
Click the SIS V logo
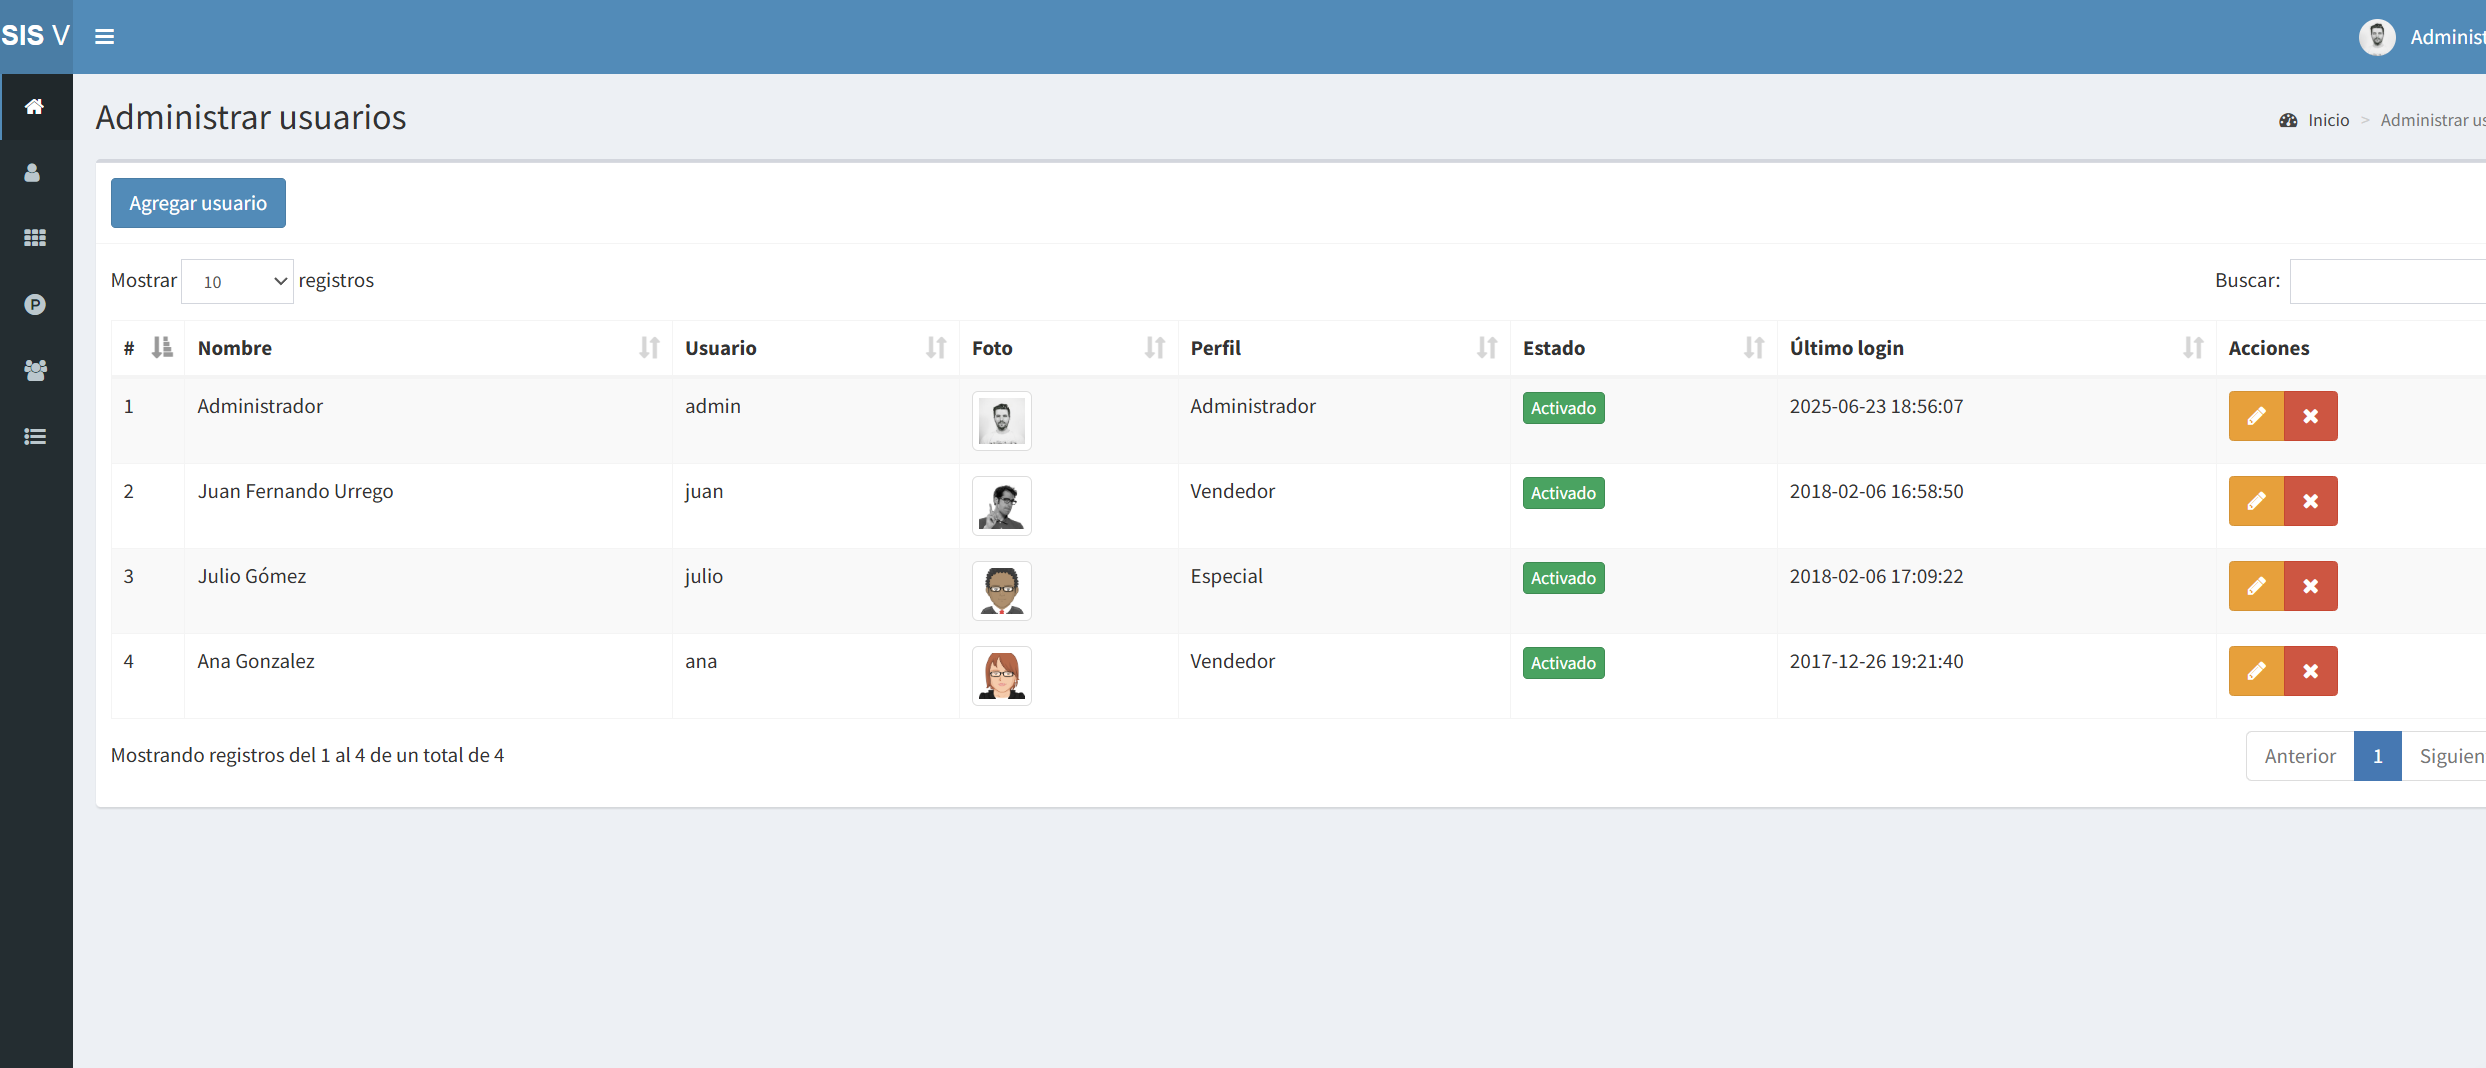(36, 36)
